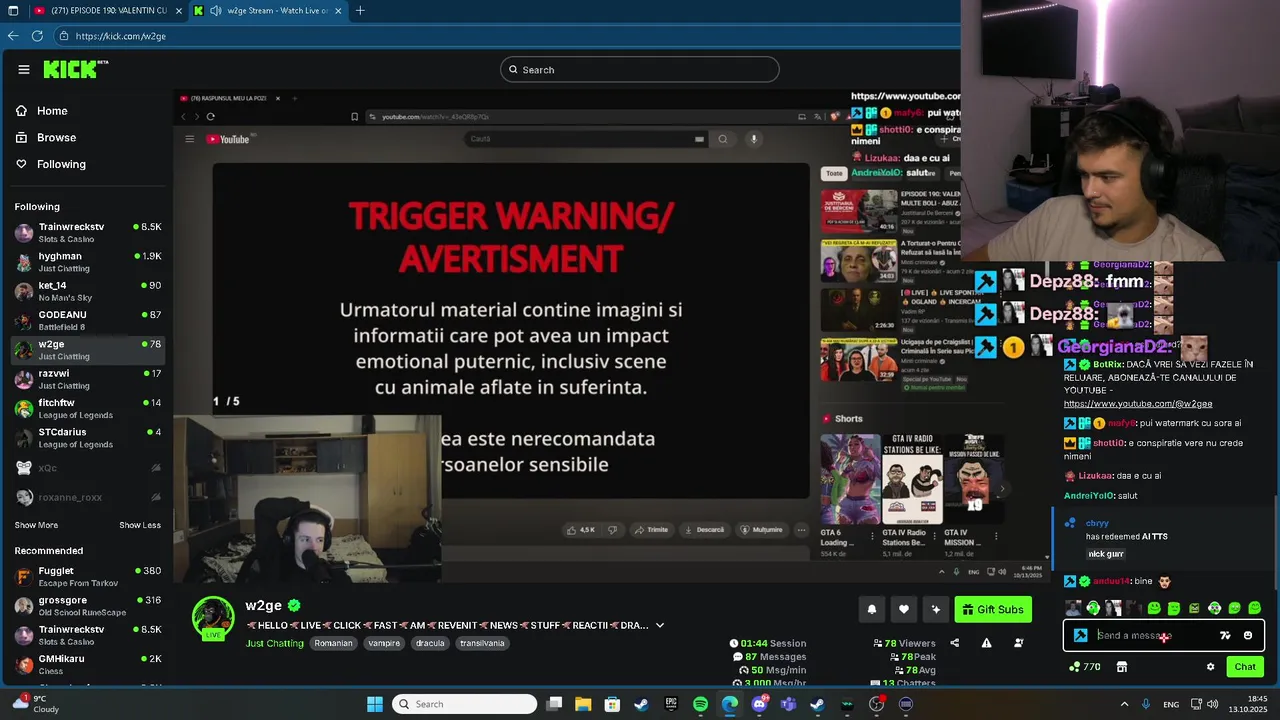
Task: Open the emoji picker in chat input
Action: pyautogui.click(x=1247, y=635)
